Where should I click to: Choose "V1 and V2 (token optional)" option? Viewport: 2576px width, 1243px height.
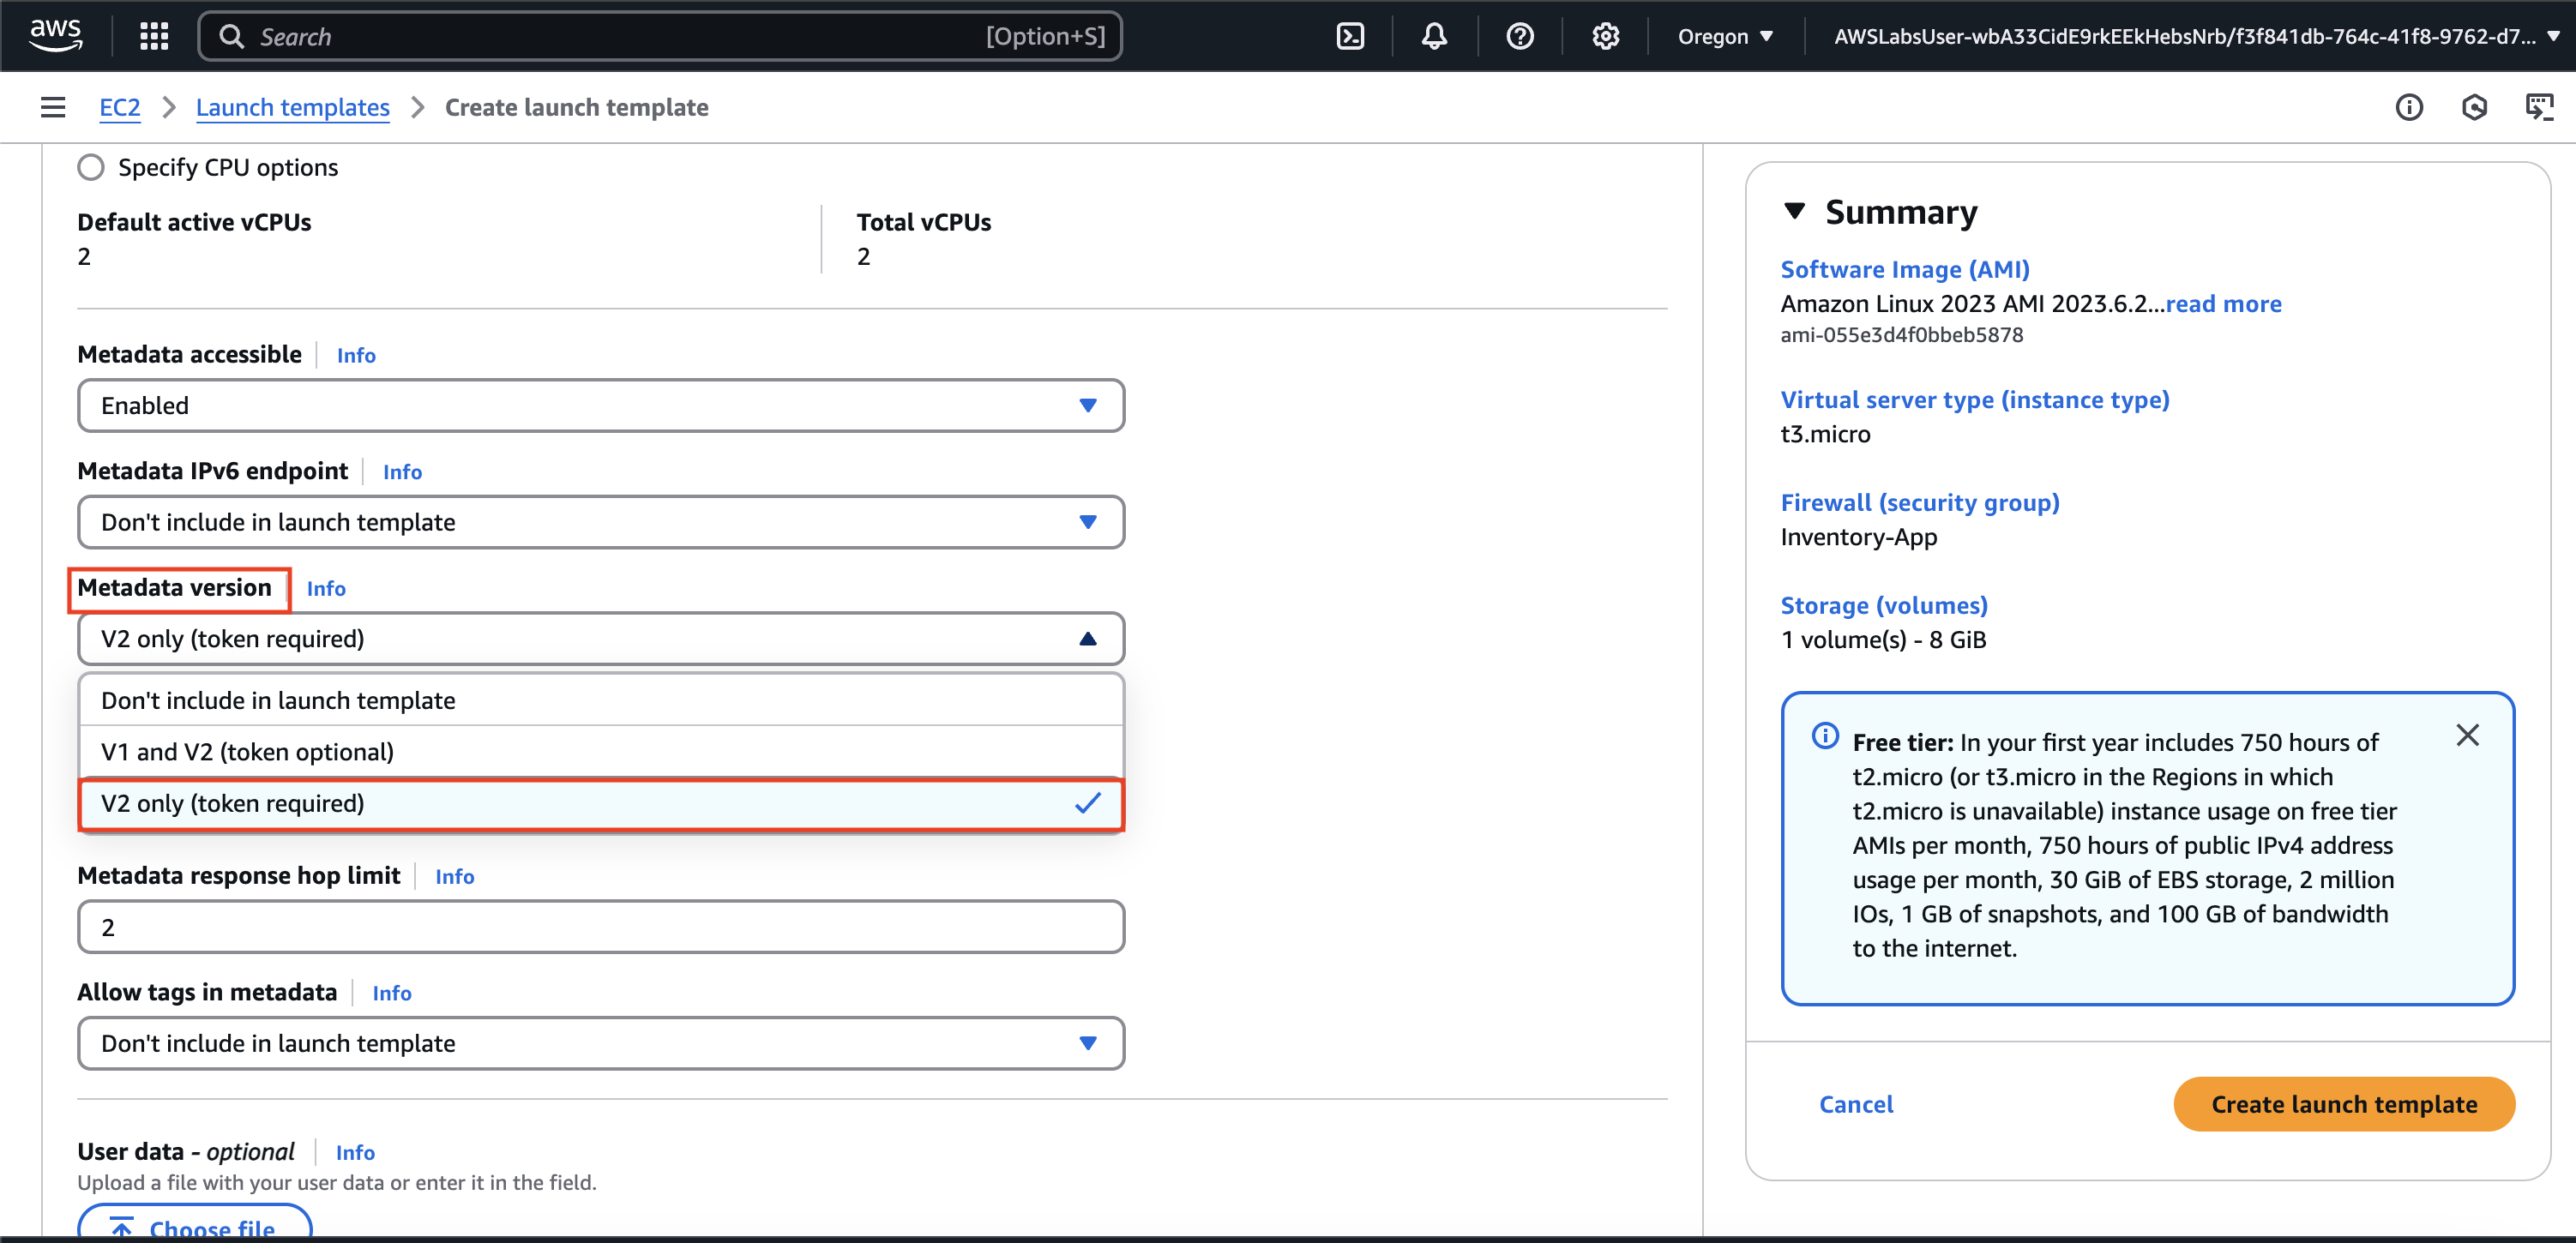coord(601,752)
